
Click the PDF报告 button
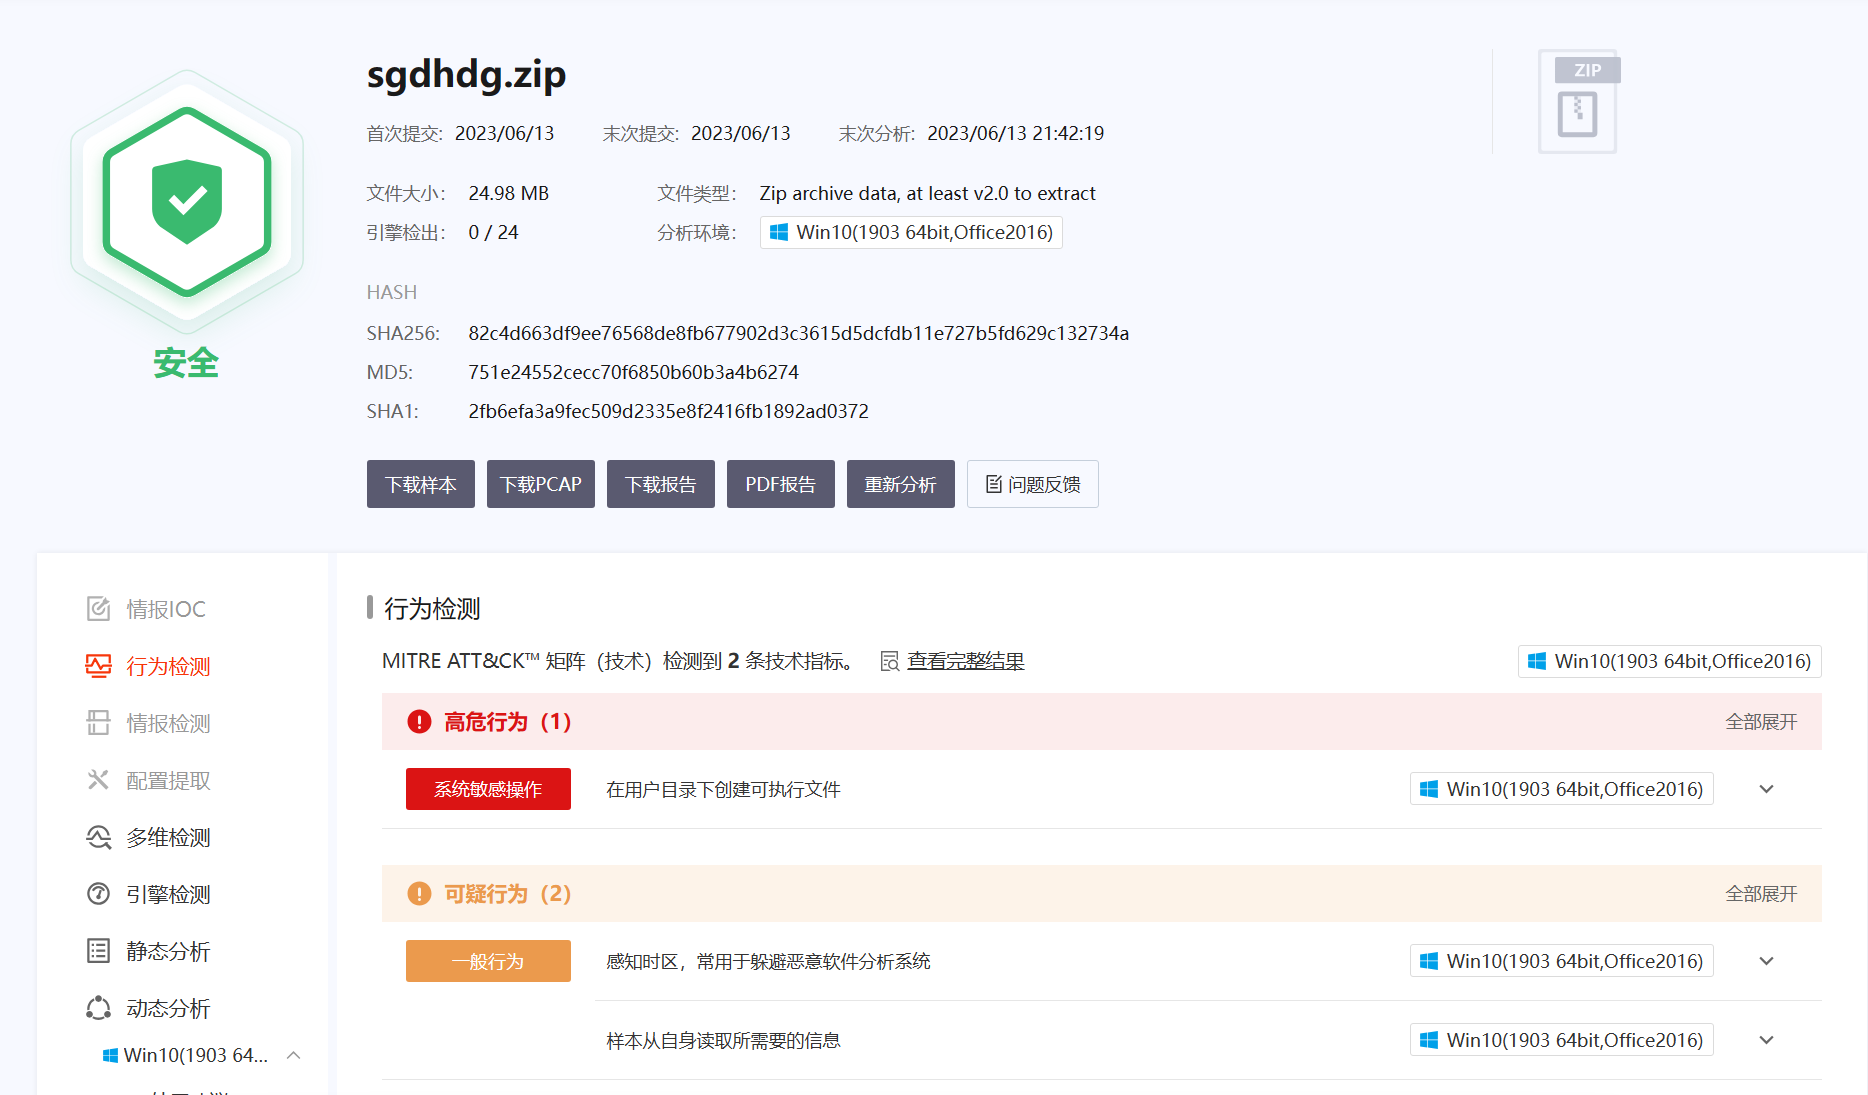(x=781, y=484)
